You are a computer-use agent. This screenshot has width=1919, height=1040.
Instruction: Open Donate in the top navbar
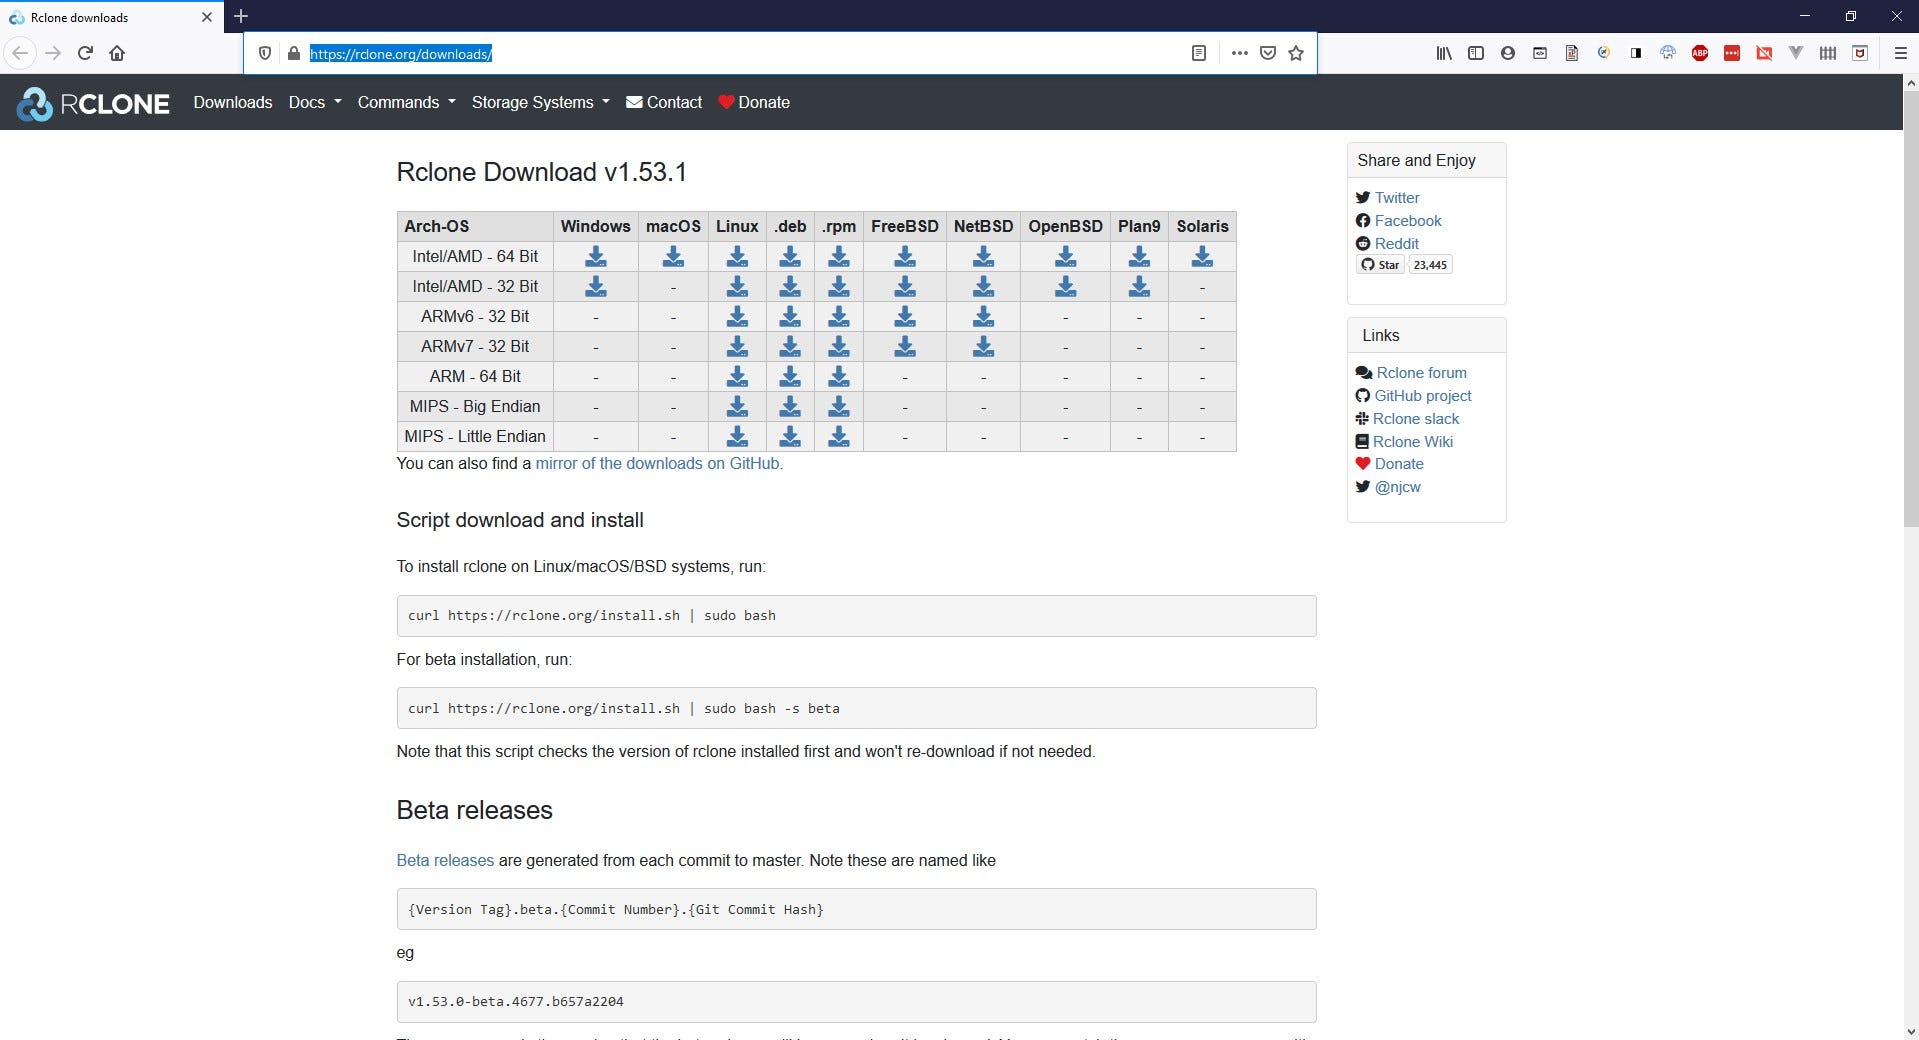[754, 102]
